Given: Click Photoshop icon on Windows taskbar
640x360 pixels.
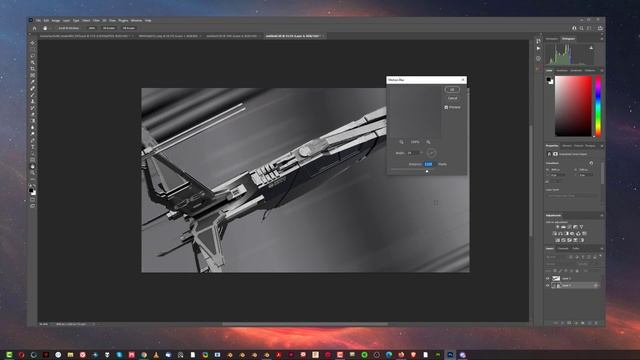Looking at the screenshot, I should [450, 355].
